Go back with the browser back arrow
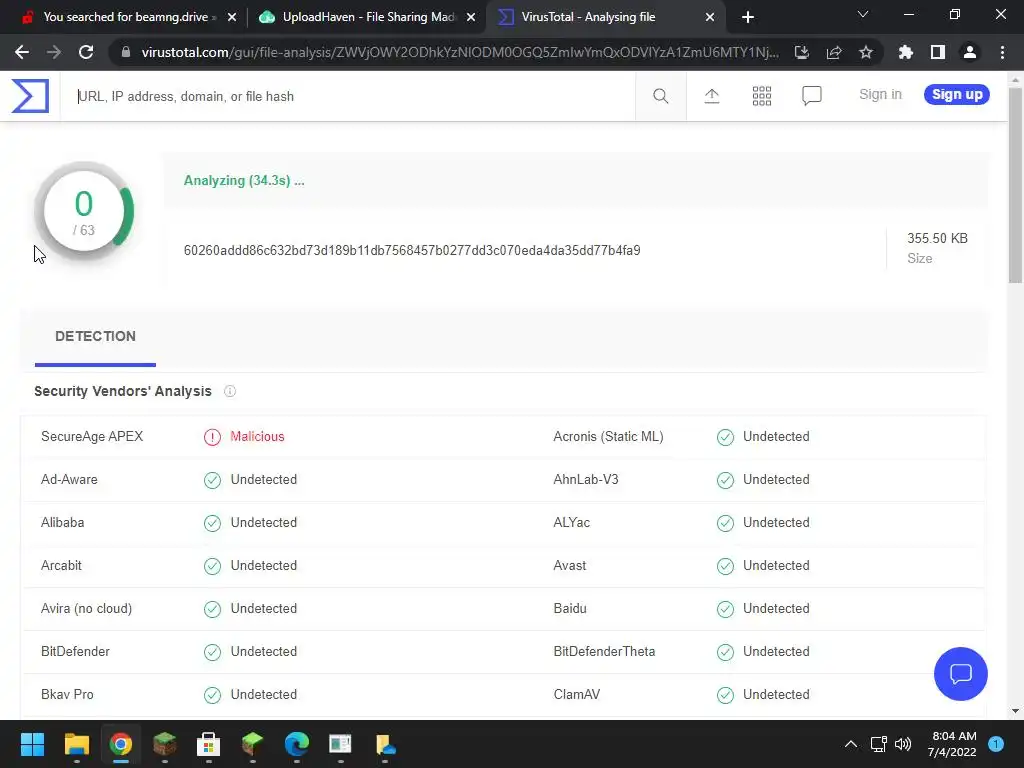The image size is (1024, 768). 22,52
